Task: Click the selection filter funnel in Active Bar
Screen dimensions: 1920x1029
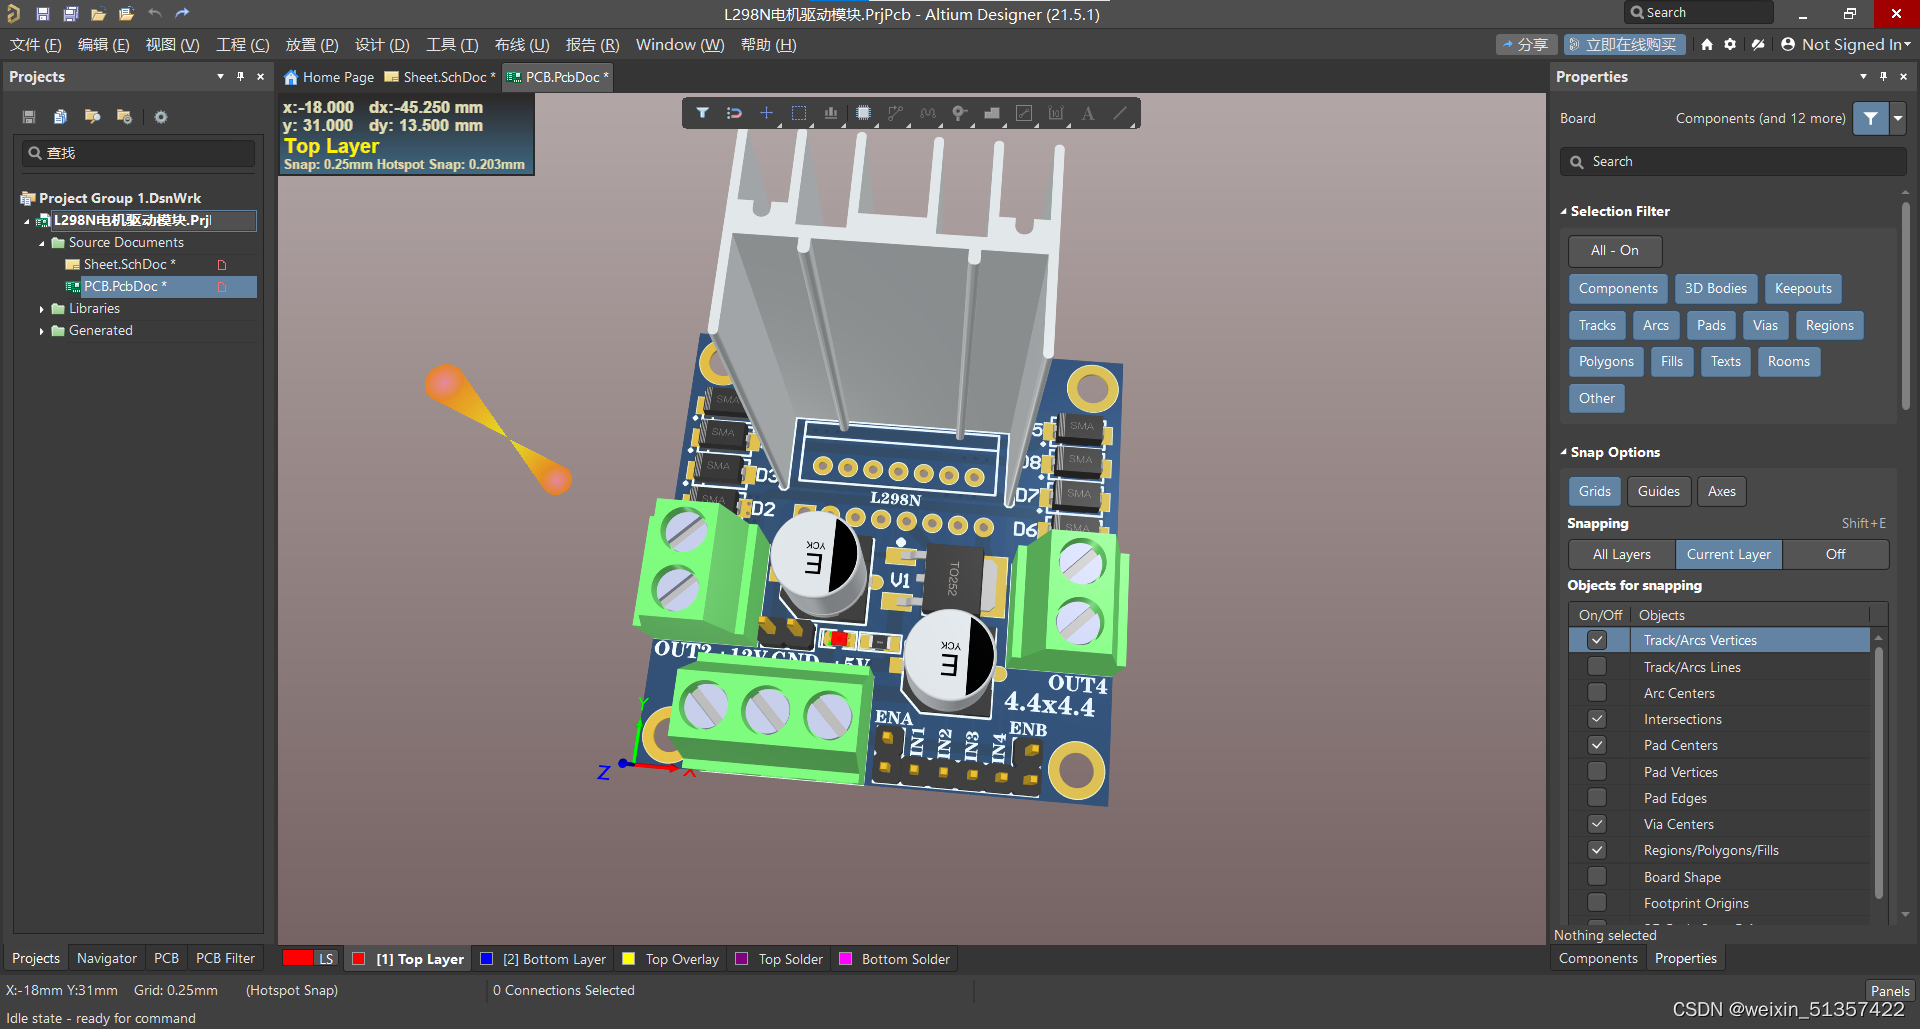Action: (703, 113)
